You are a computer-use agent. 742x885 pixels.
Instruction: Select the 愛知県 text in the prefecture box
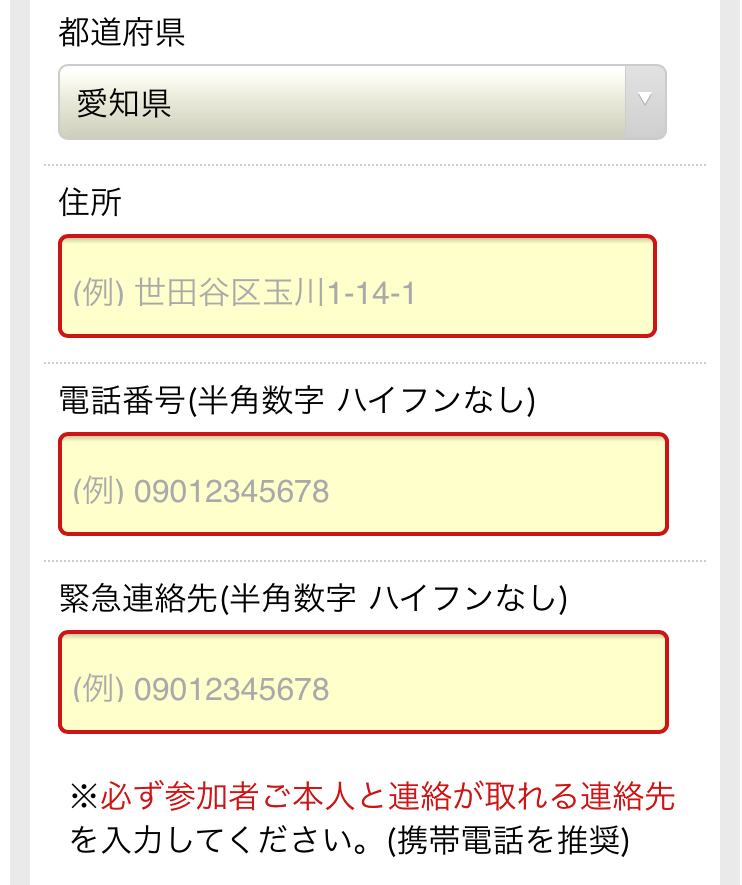124,104
